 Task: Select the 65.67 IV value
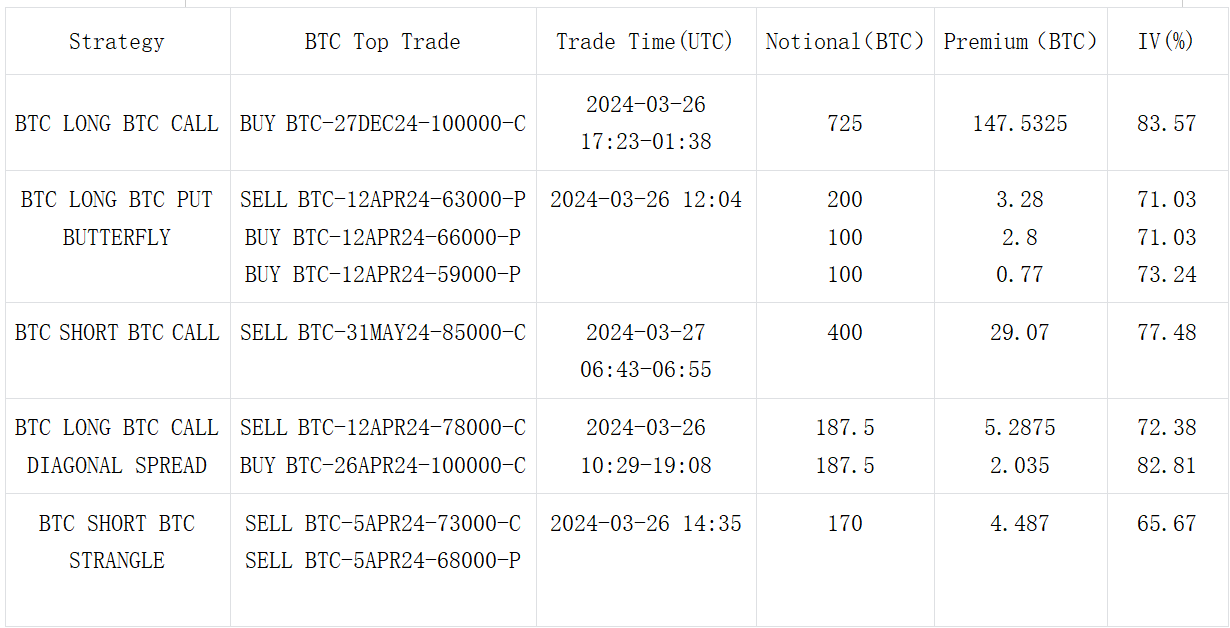[x=1166, y=524]
